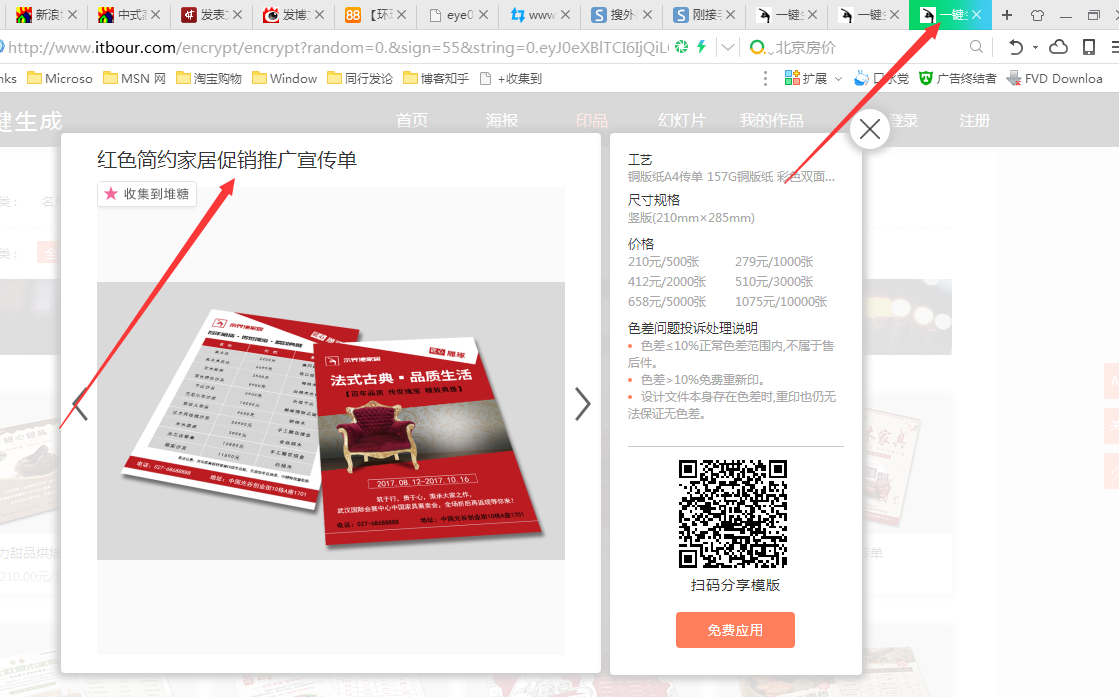The height and width of the screenshot is (697, 1119).
Task: Expand the address bar dropdown arrow
Action: click(727, 46)
